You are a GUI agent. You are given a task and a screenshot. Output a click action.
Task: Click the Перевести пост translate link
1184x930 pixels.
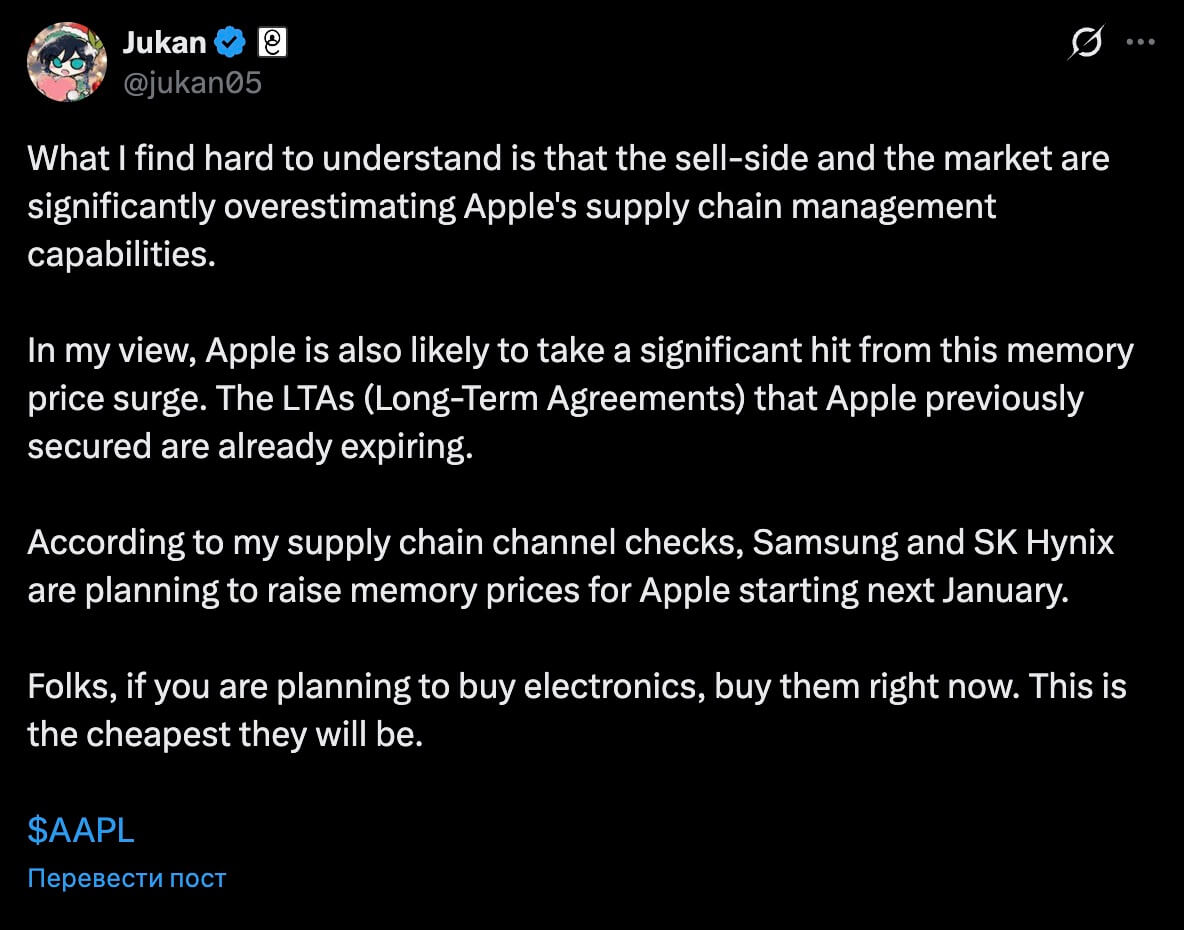tap(125, 878)
